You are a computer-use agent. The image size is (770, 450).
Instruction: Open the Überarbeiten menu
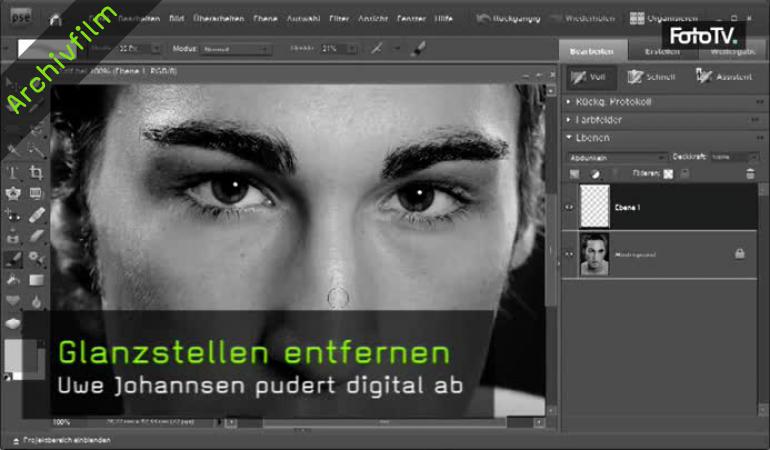[219, 19]
